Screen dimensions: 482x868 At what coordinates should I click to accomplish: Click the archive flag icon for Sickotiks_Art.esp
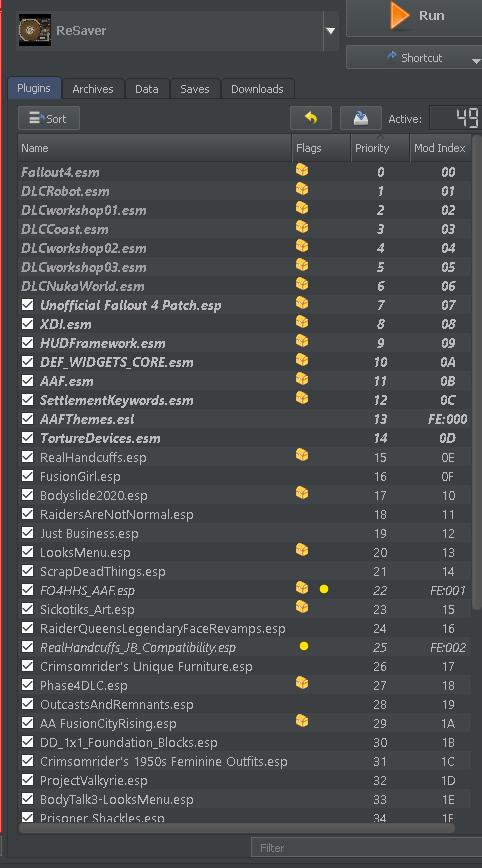click(302, 607)
